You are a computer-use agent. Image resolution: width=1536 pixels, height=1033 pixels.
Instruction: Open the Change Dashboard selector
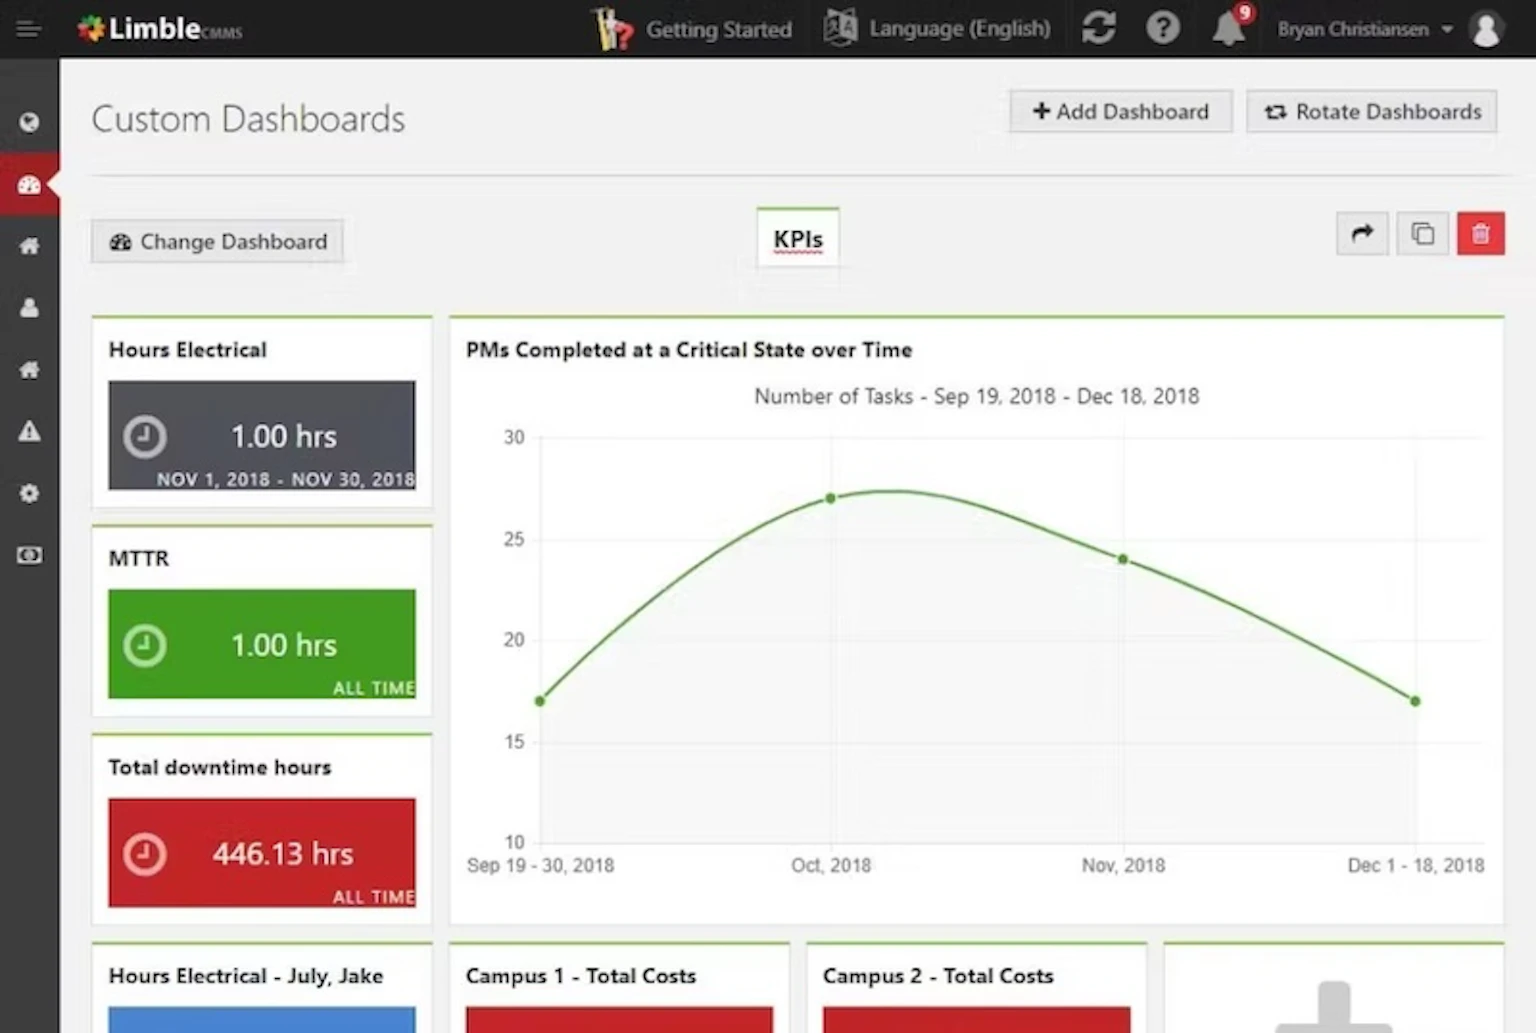(217, 241)
